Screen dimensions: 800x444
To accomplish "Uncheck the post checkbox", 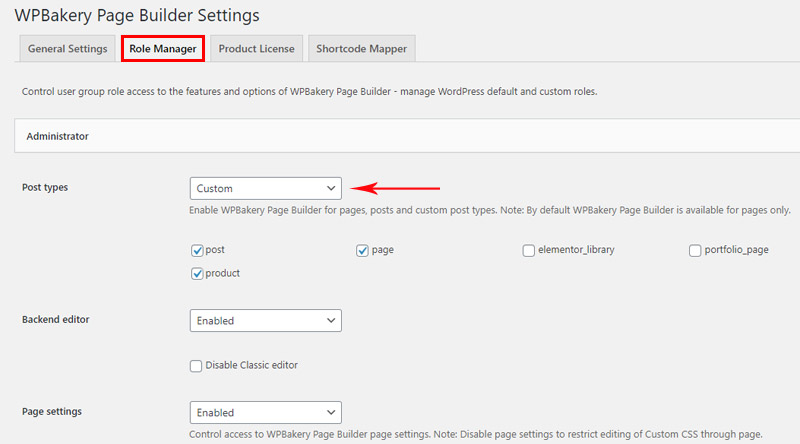I will click(x=197, y=251).
